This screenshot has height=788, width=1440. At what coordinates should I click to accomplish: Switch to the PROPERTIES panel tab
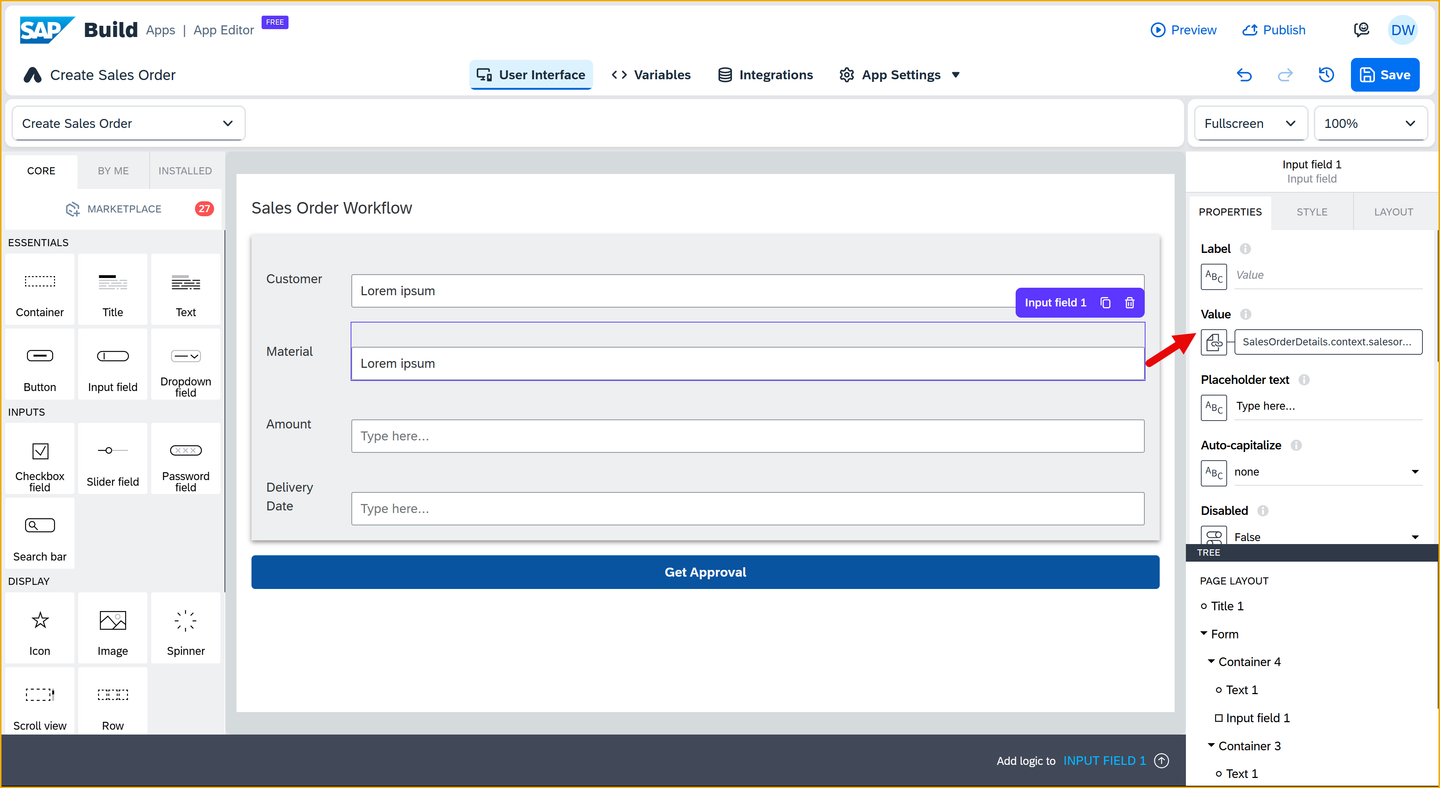coord(1230,212)
